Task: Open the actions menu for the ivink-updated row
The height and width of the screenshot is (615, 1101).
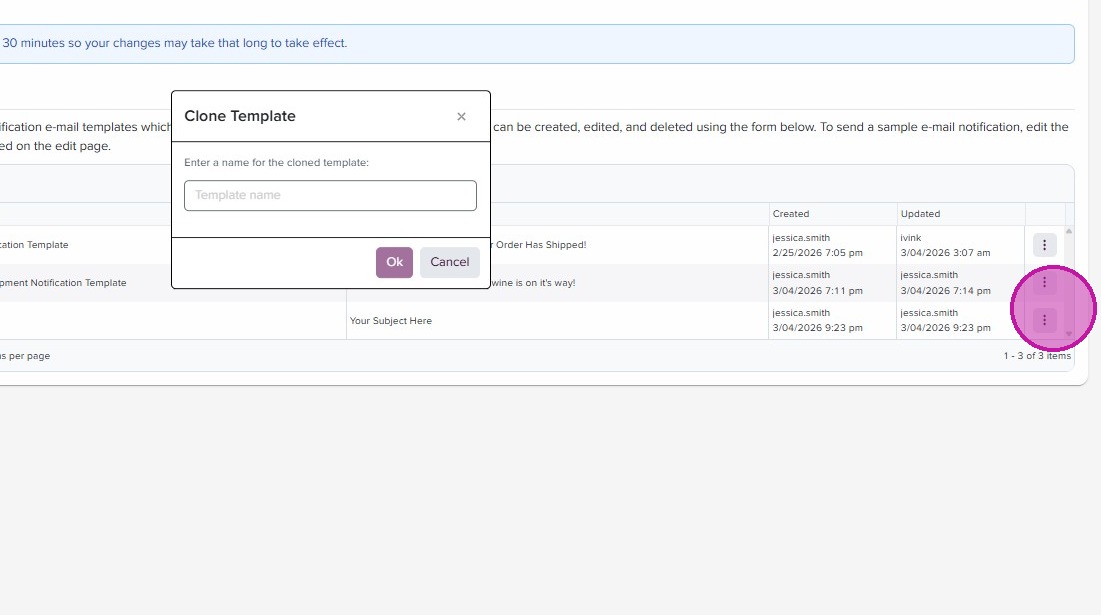Action: click(1044, 245)
